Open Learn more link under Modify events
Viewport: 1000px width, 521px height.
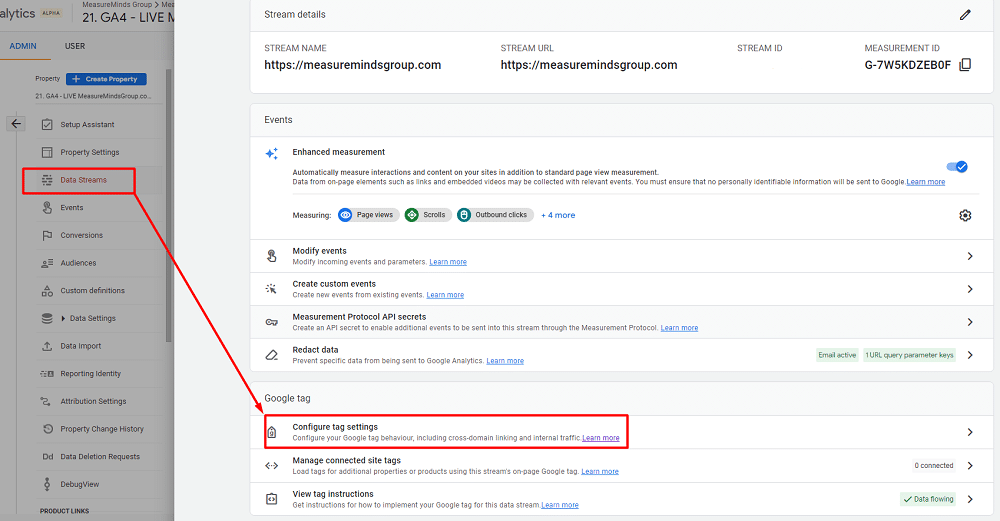[448, 262]
